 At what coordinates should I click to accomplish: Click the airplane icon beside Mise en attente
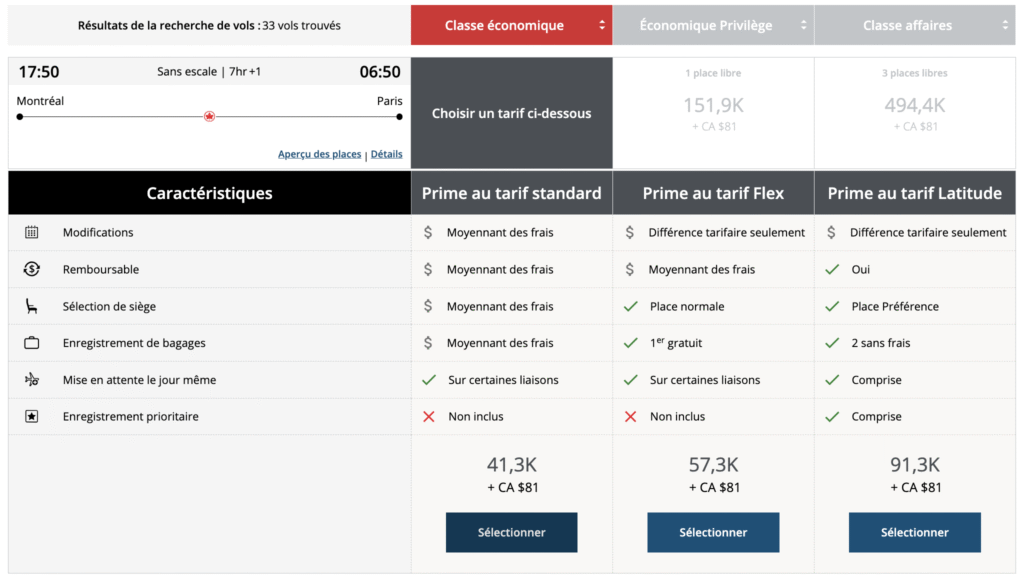click(32, 380)
